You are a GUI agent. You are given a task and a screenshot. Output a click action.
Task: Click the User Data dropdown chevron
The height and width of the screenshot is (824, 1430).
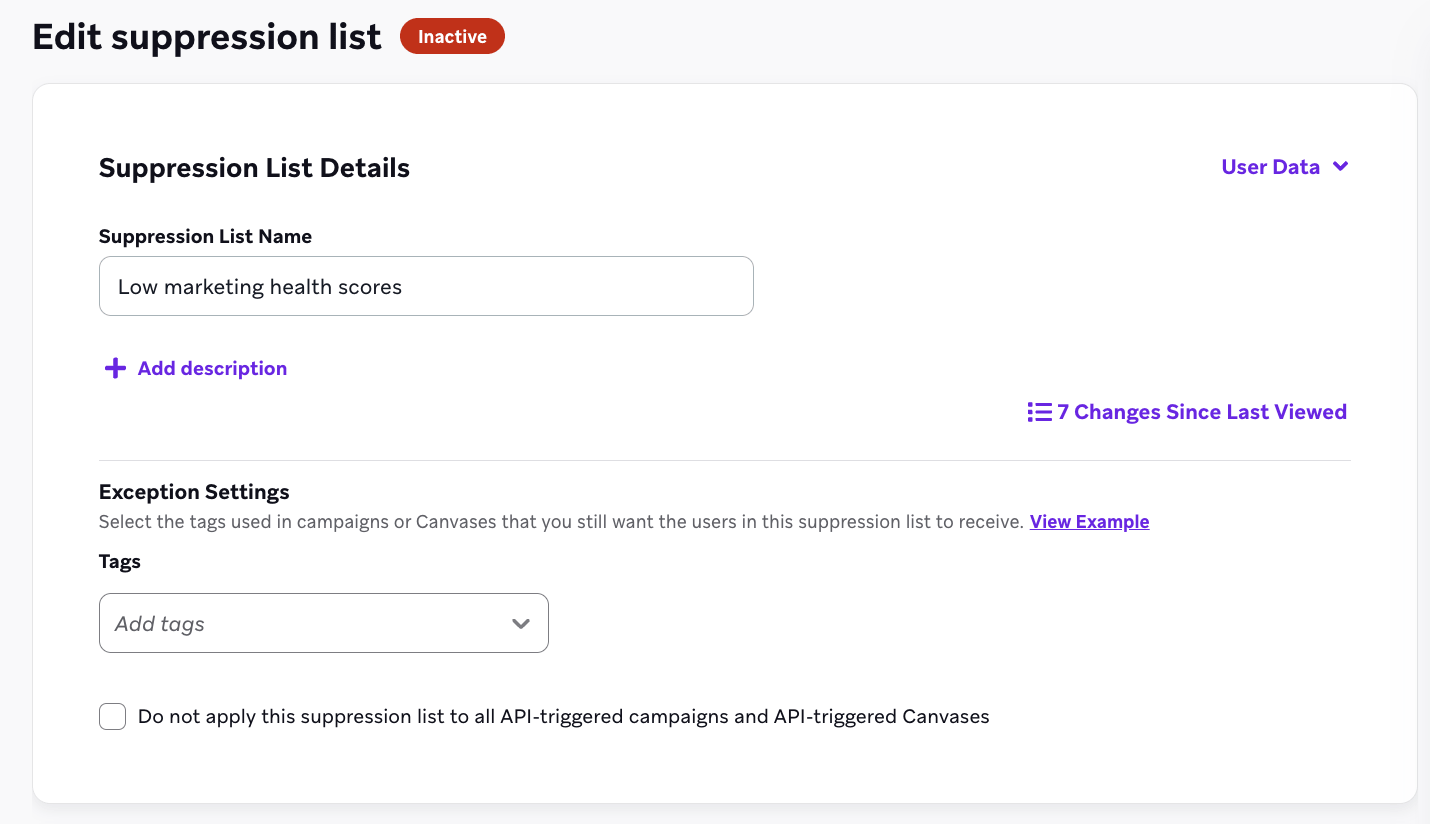tap(1341, 167)
